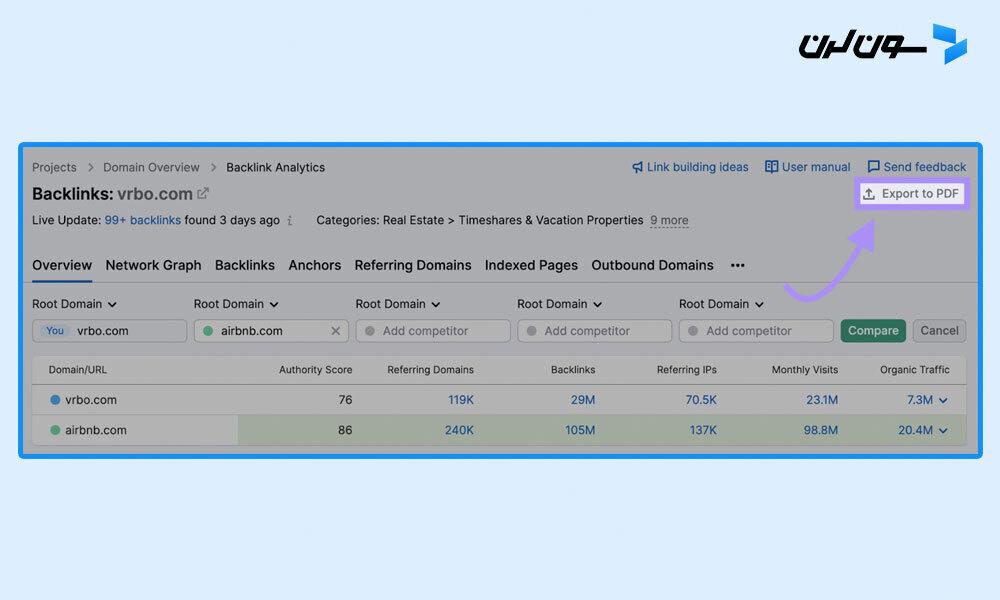Screen dimensions: 1000x600
Task: Click the green Compare button
Action: pyautogui.click(x=873, y=331)
